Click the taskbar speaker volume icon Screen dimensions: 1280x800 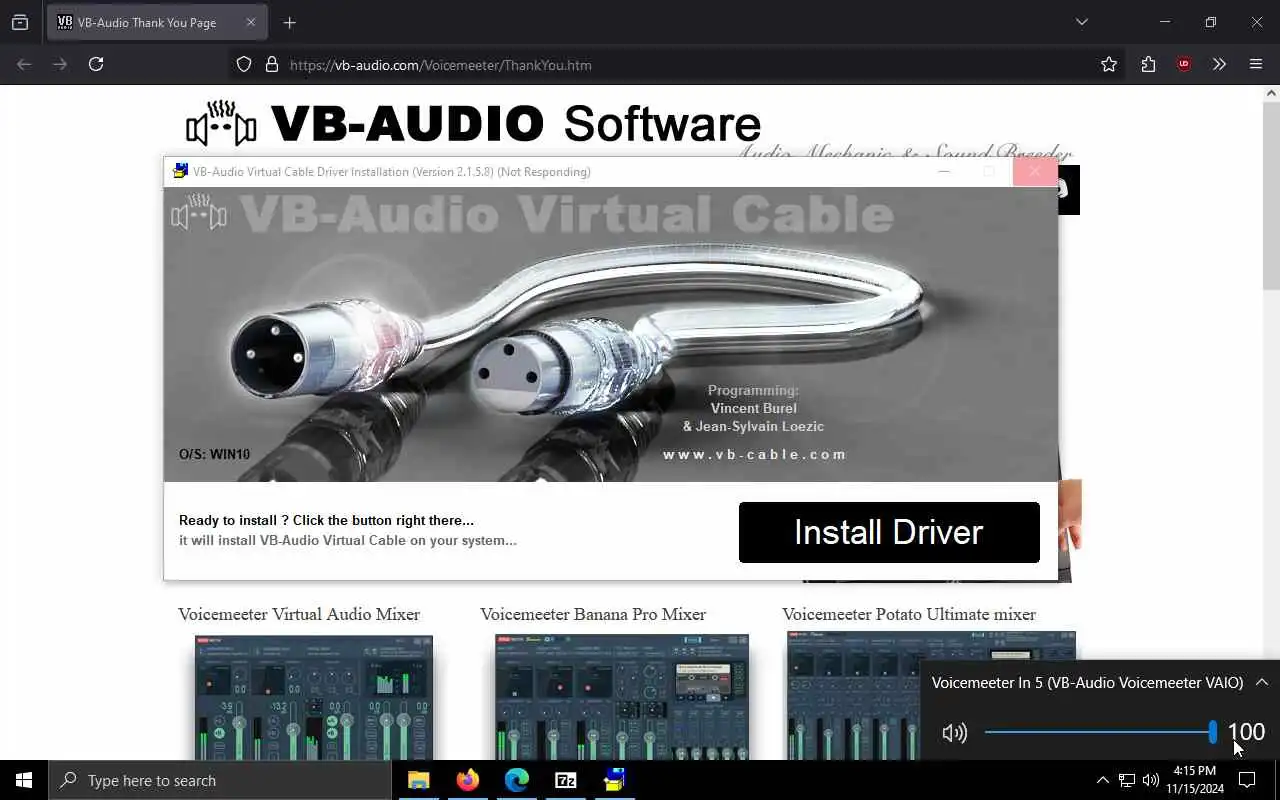tap(1151, 780)
